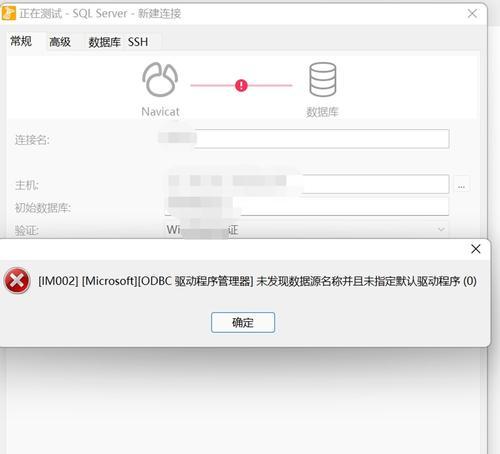Viewport: 500px width, 454px height.
Task: Click the database cylinder icon
Action: [322, 80]
